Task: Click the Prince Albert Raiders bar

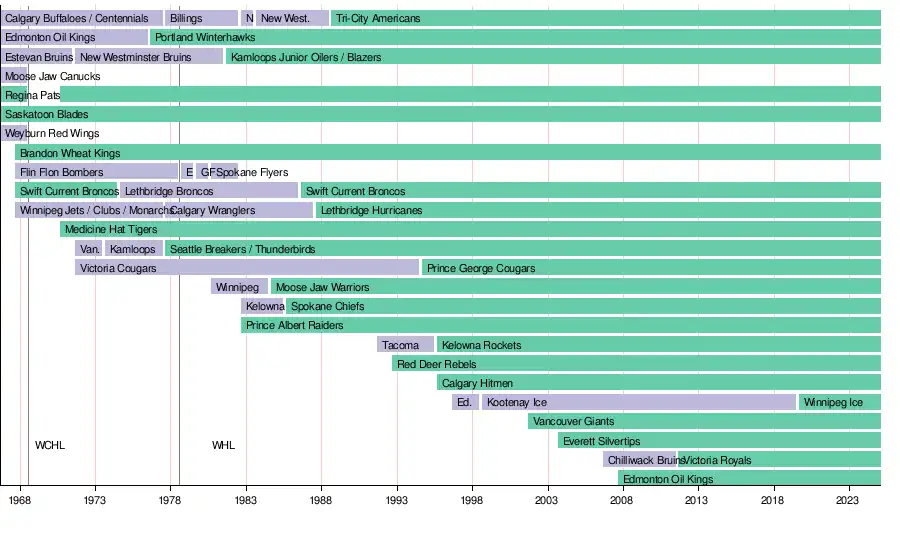Action: (560, 325)
